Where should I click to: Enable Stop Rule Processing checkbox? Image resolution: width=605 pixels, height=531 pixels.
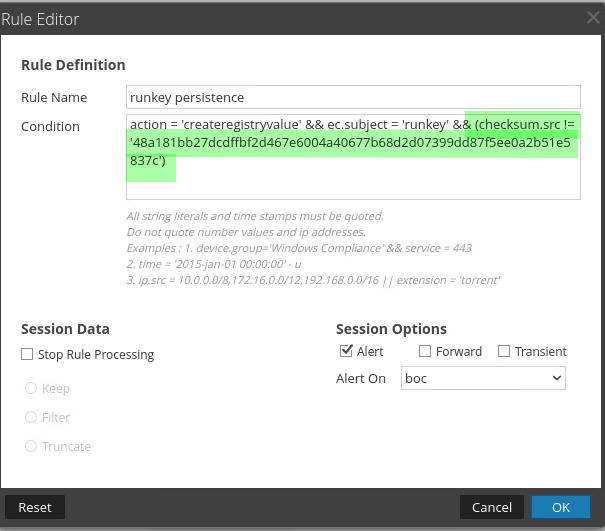coord(27,354)
